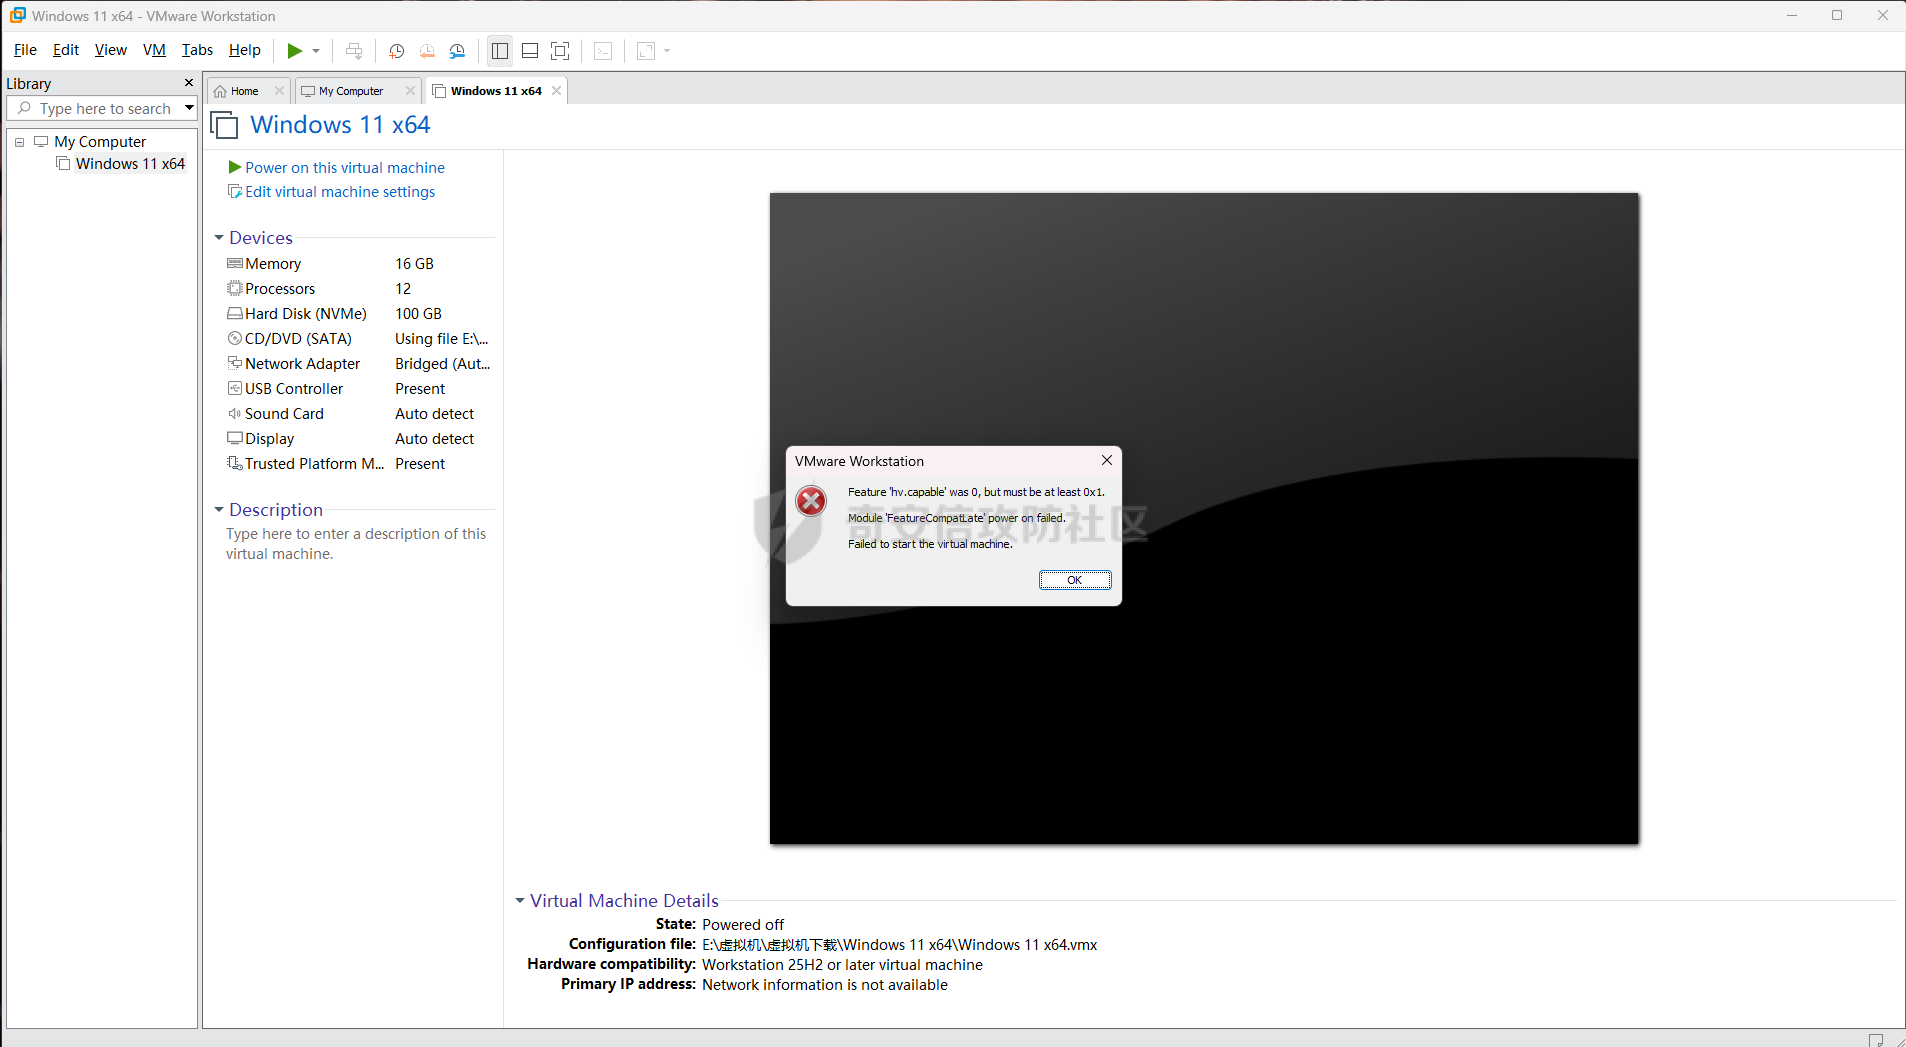The height and width of the screenshot is (1047, 1906).
Task: Click the Trusted Platform Module device icon
Action: [x=235, y=464]
